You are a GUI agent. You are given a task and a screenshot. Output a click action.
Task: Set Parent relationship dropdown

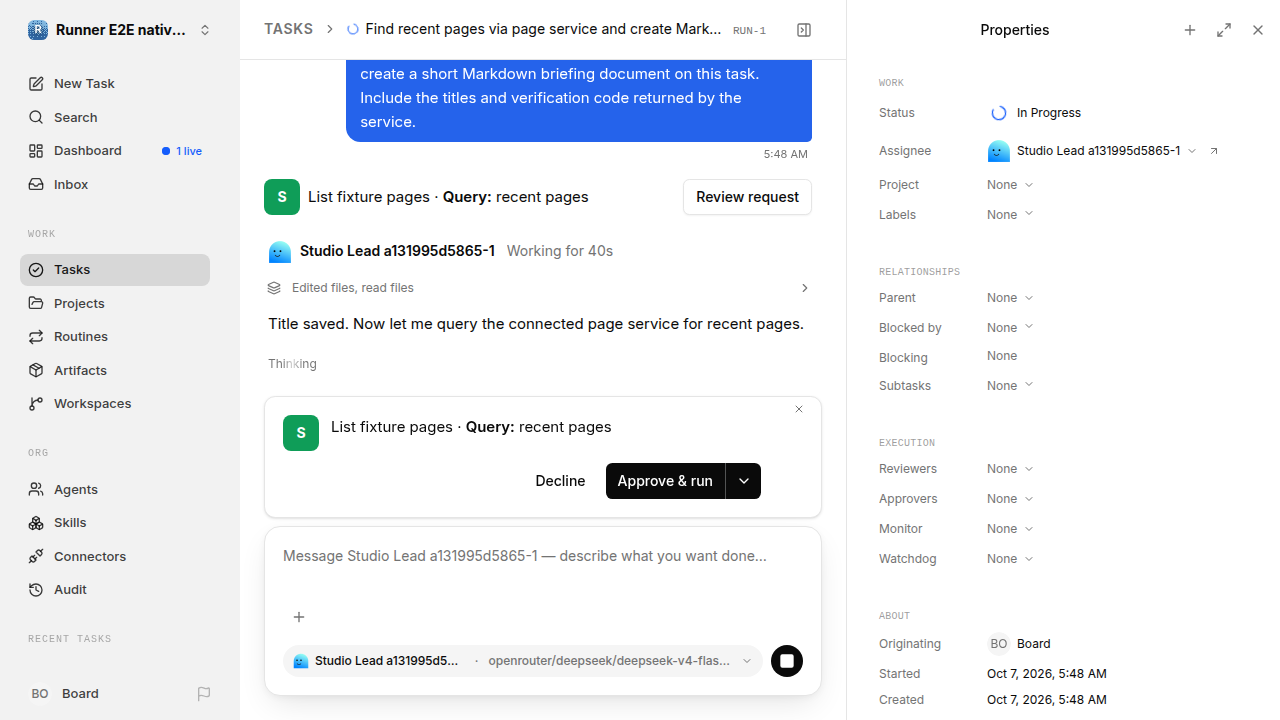[x=1010, y=298]
